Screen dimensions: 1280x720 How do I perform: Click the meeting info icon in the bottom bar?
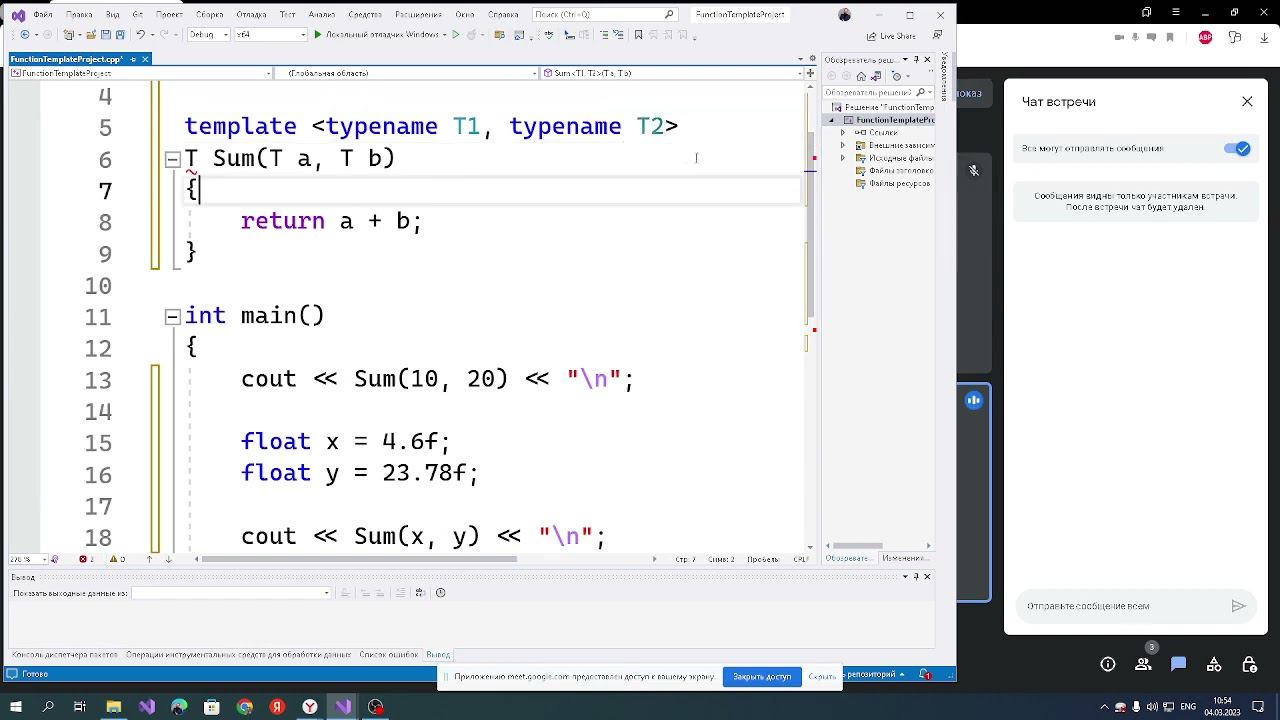tap(1108, 664)
